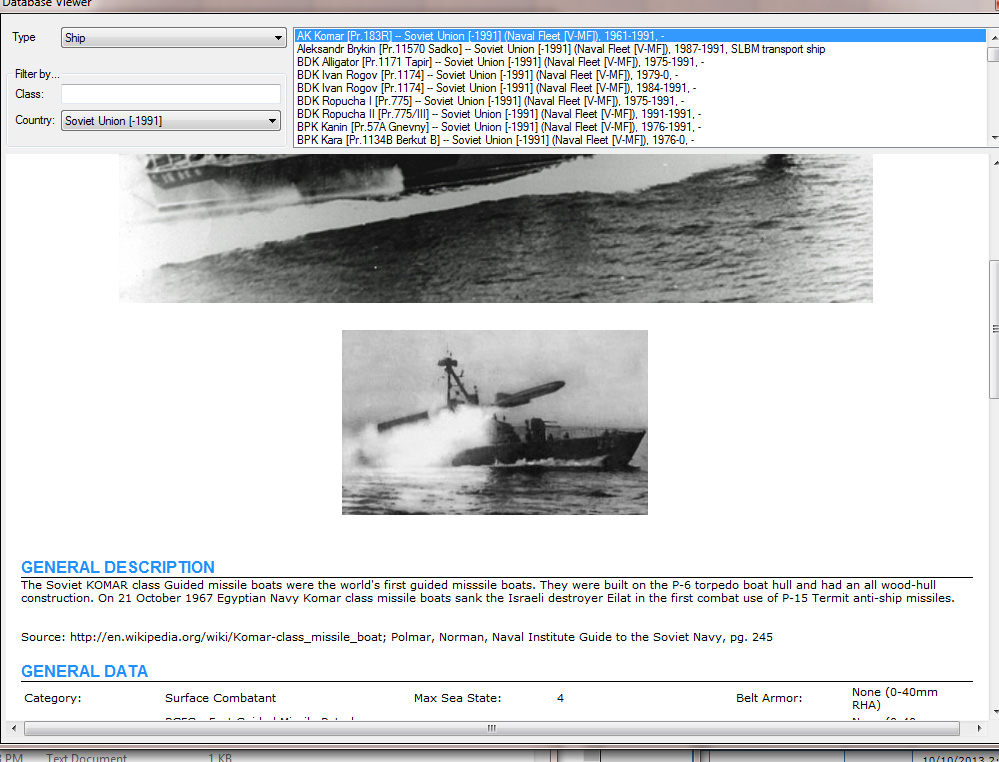Click the GENERAL DESCRIPTION heading
999x762 pixels.
click(x=118, y=567)
